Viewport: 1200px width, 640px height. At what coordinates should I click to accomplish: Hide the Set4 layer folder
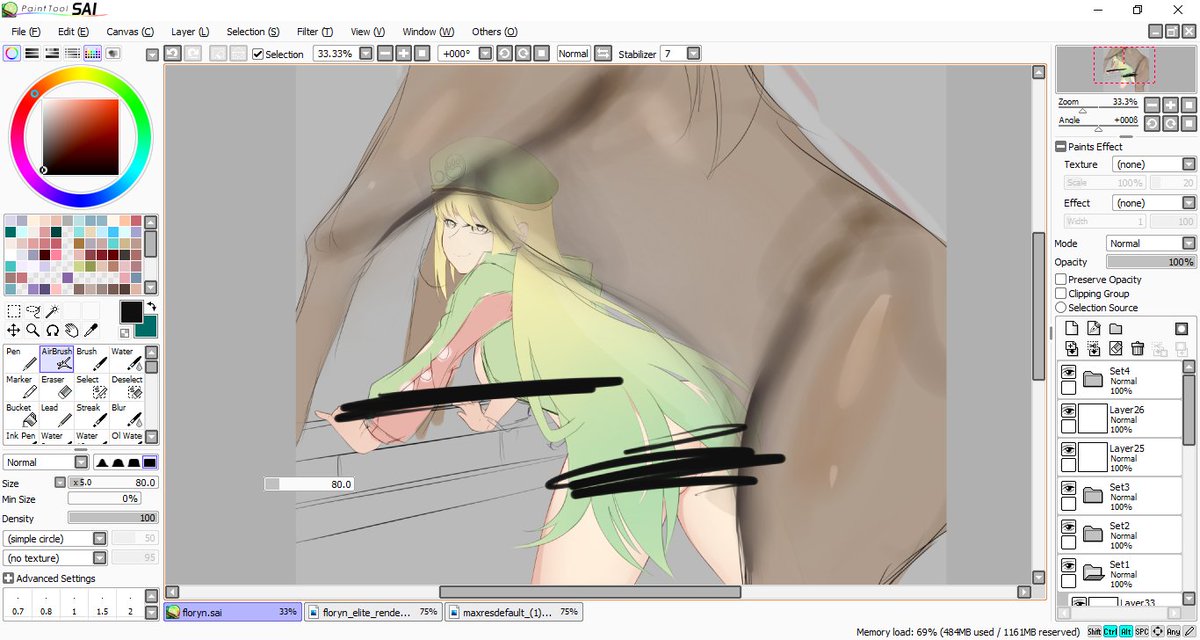pyautogui.click(x=1068, y=372)
